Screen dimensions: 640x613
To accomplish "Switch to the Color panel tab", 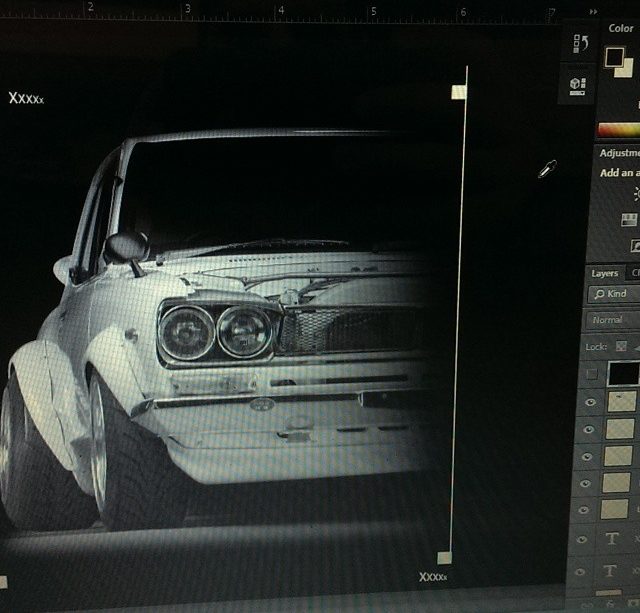I will [x=621, y=28].
